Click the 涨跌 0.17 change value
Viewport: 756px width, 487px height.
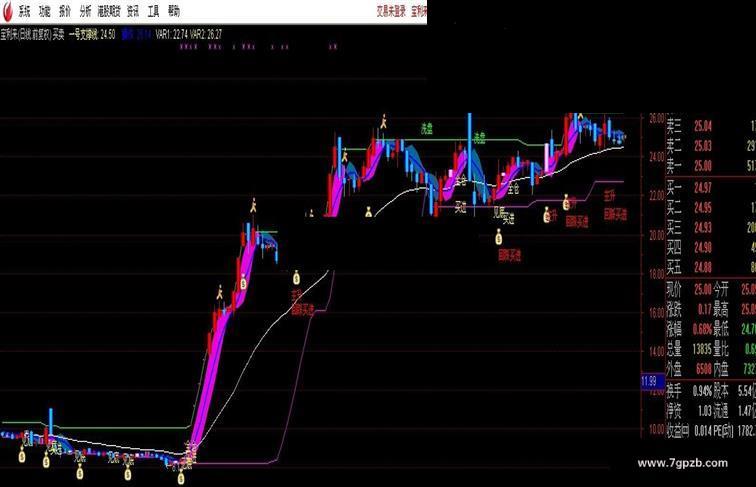pos(704,309)
